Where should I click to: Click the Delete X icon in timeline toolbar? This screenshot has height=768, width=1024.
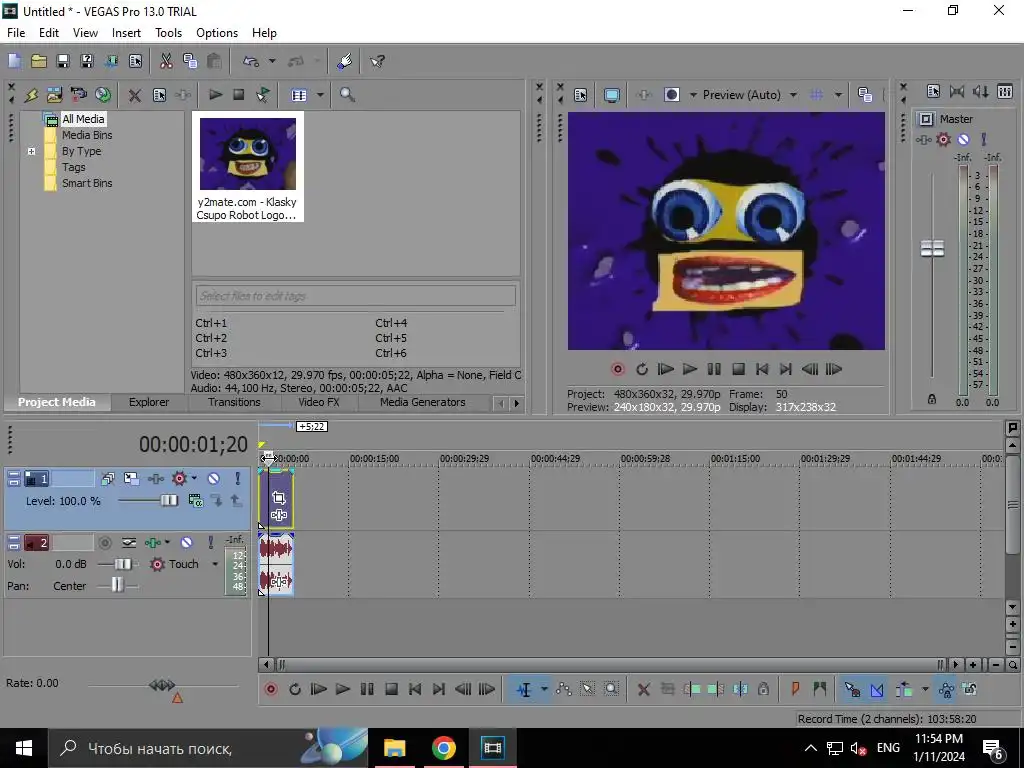(x=643, y=690)
